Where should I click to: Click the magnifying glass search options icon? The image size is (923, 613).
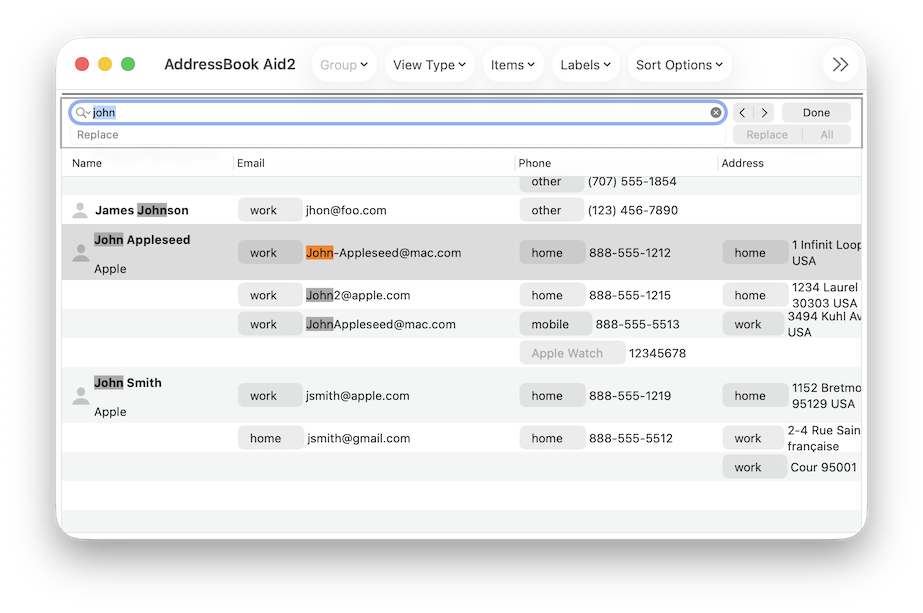pos(82,112)
